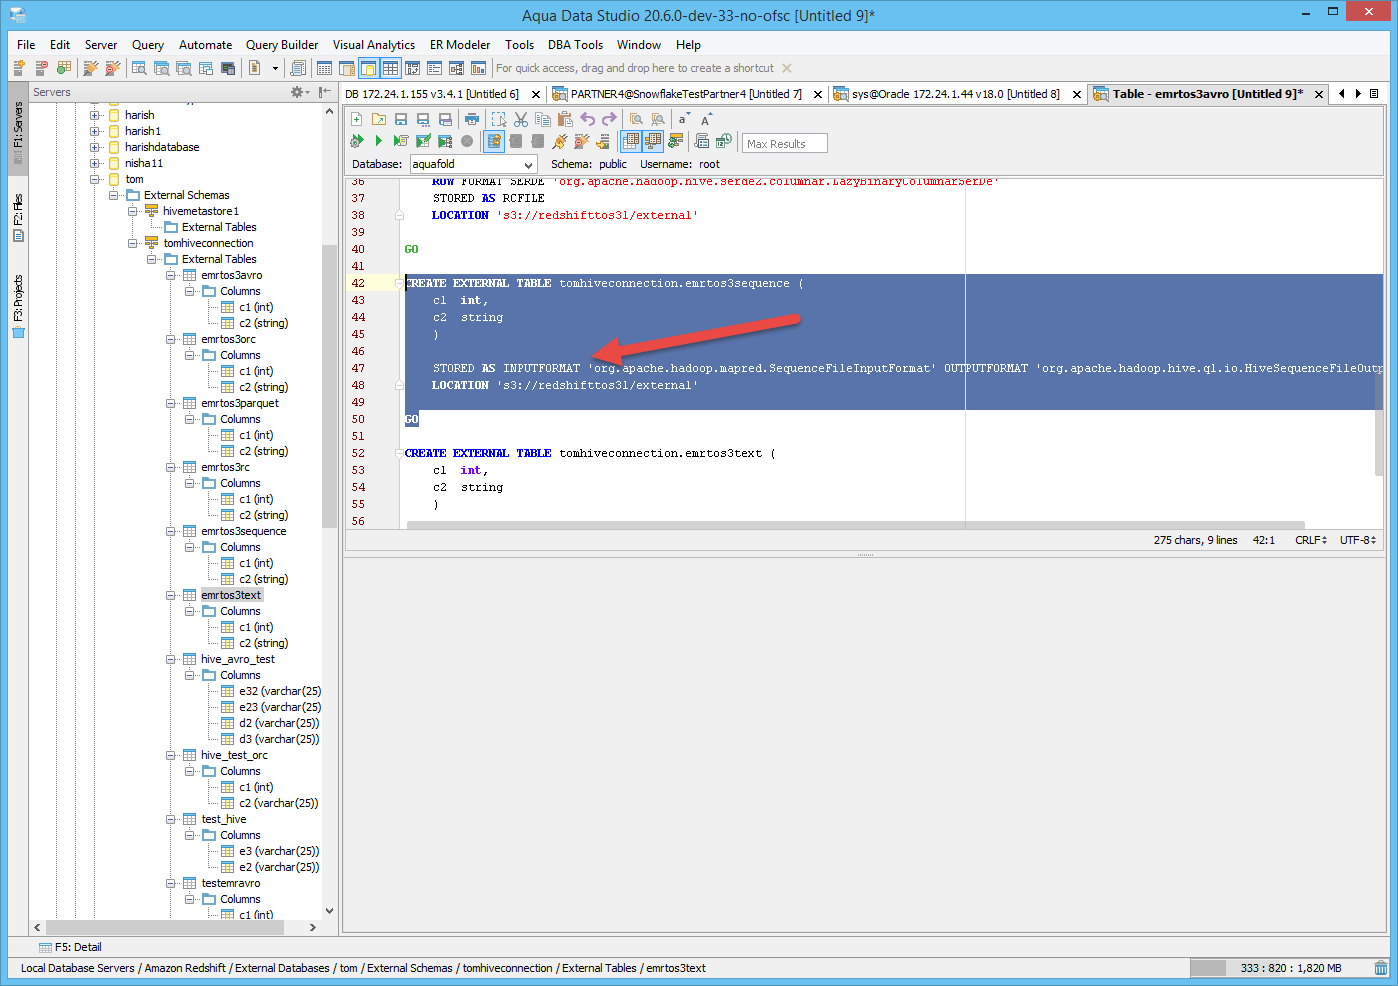The height and width of the screenshot is (986, 1398).
Task: Click the Cut scissors icon
Action: pos(521,119)
